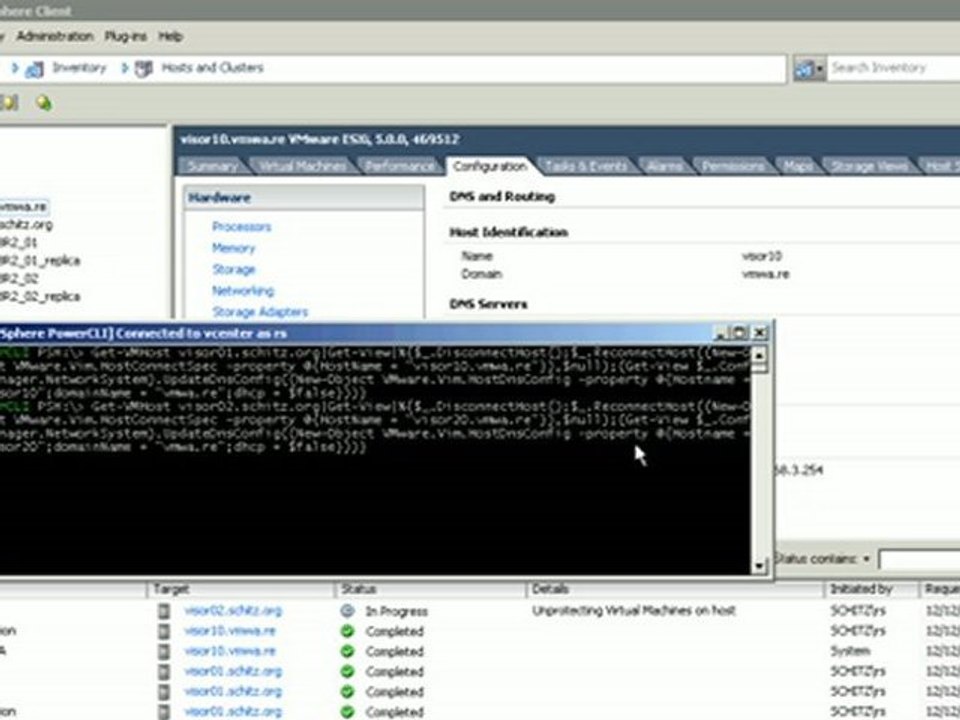Switch to the Maps tab
Screen dimensions: 960x720
[x=798, y=166]
